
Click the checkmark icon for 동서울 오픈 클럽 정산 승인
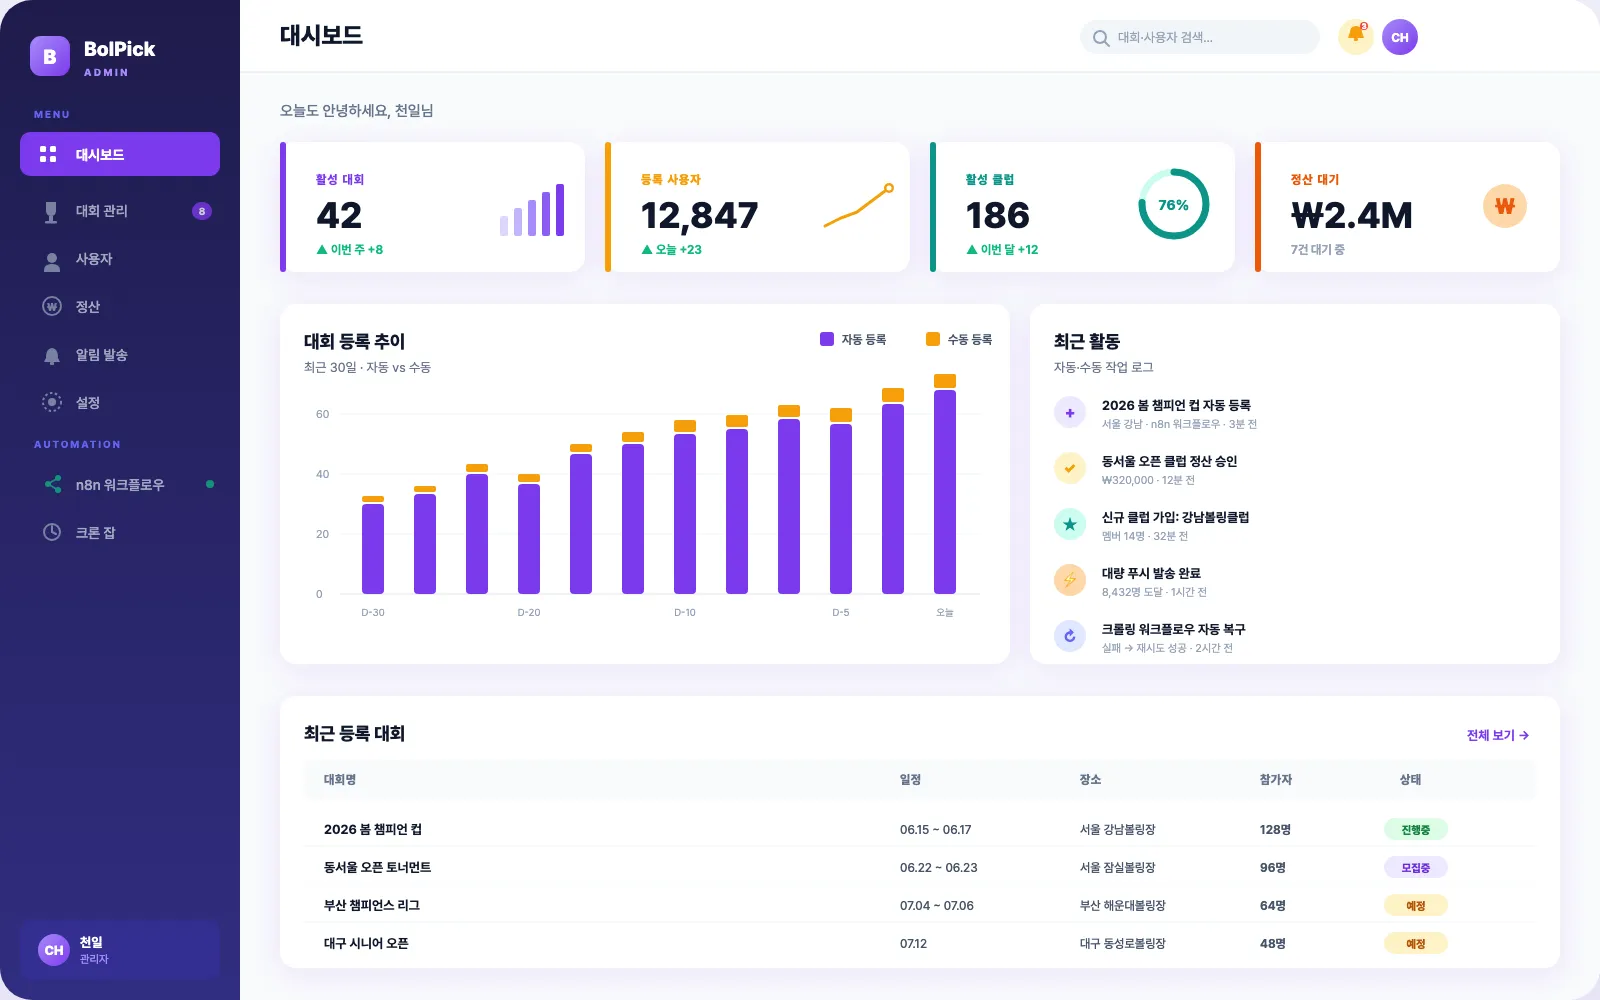(x=1070, y=468)
